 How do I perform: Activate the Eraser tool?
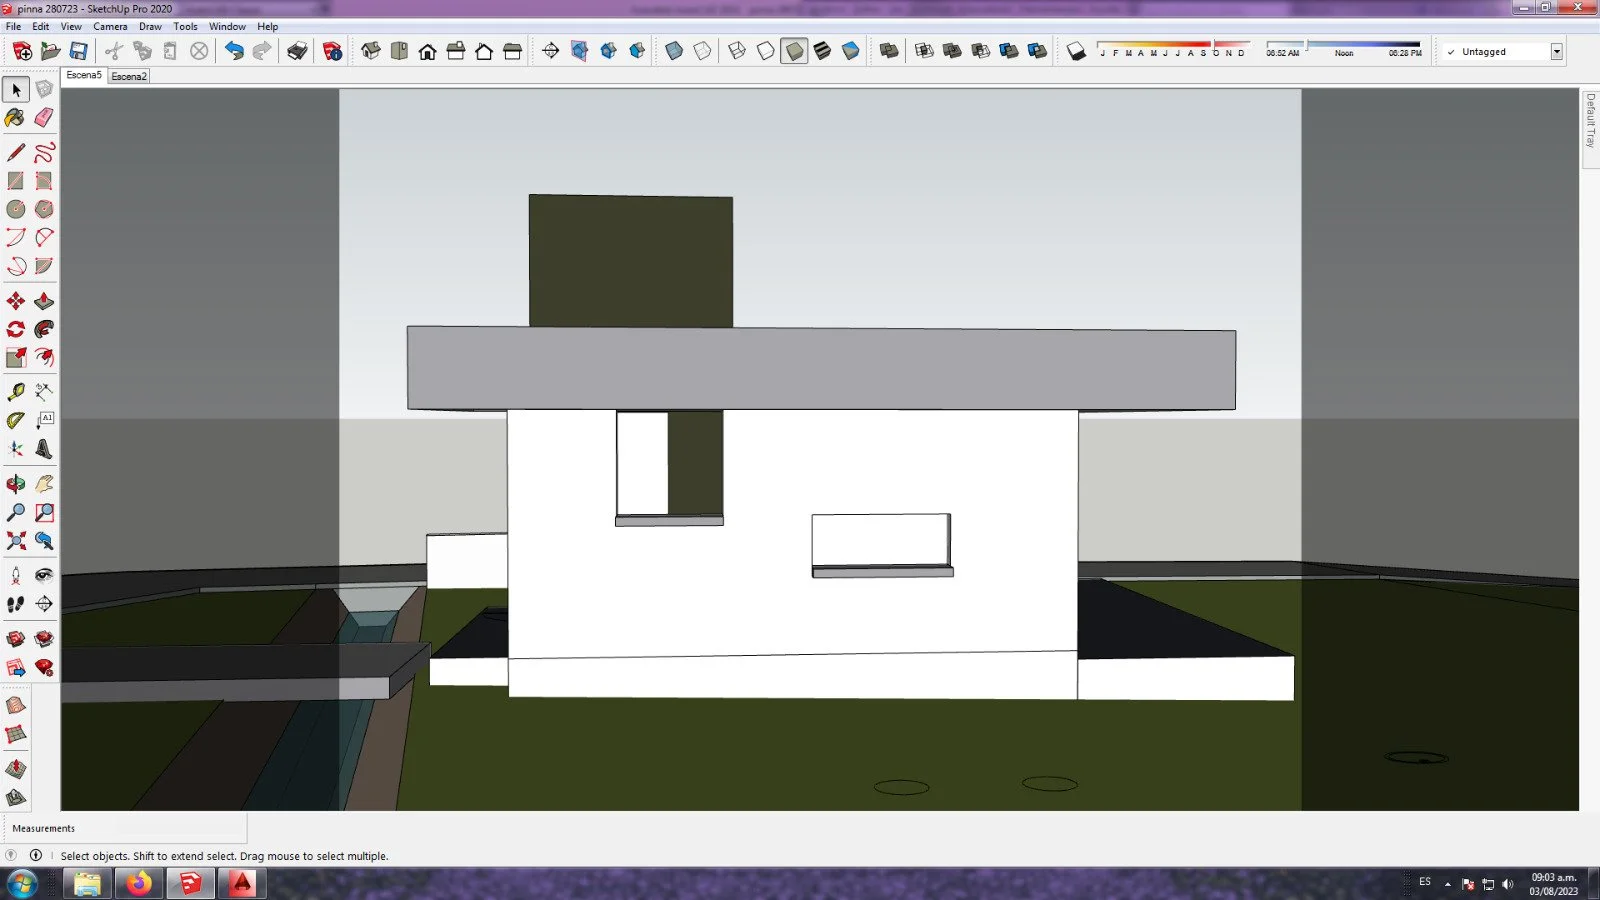(x=44, y=118)
